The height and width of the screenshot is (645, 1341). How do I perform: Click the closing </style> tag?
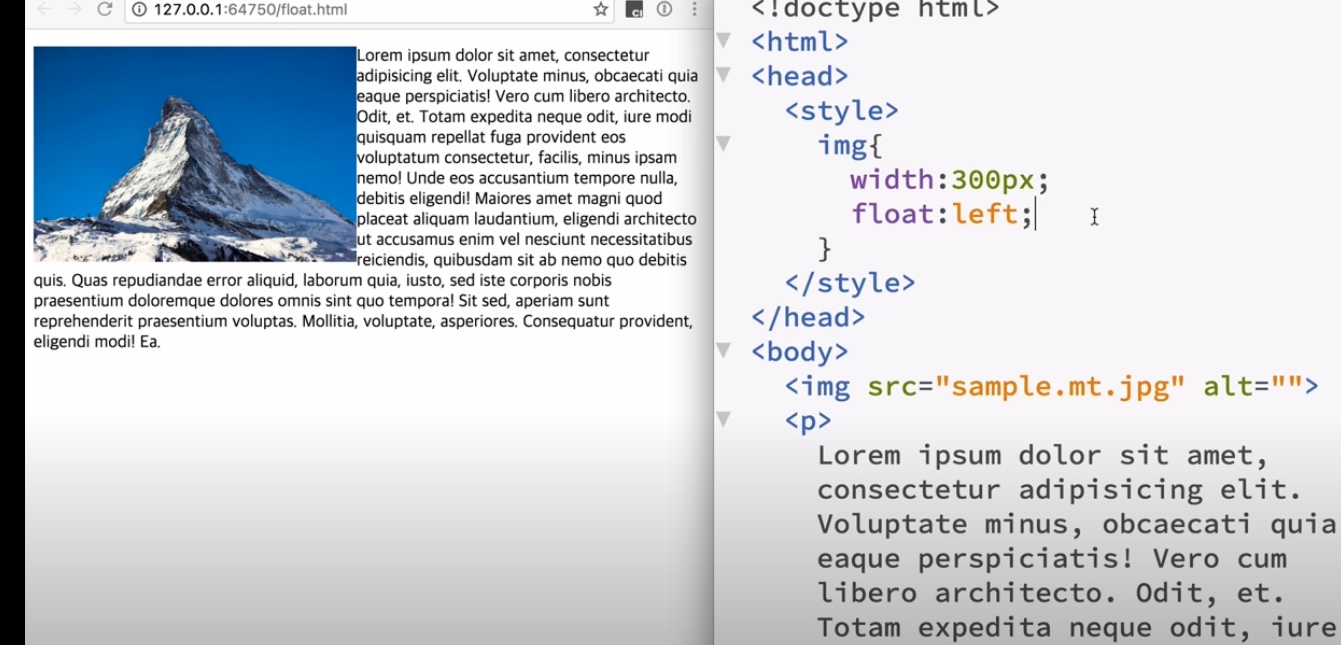coord(850,283)
